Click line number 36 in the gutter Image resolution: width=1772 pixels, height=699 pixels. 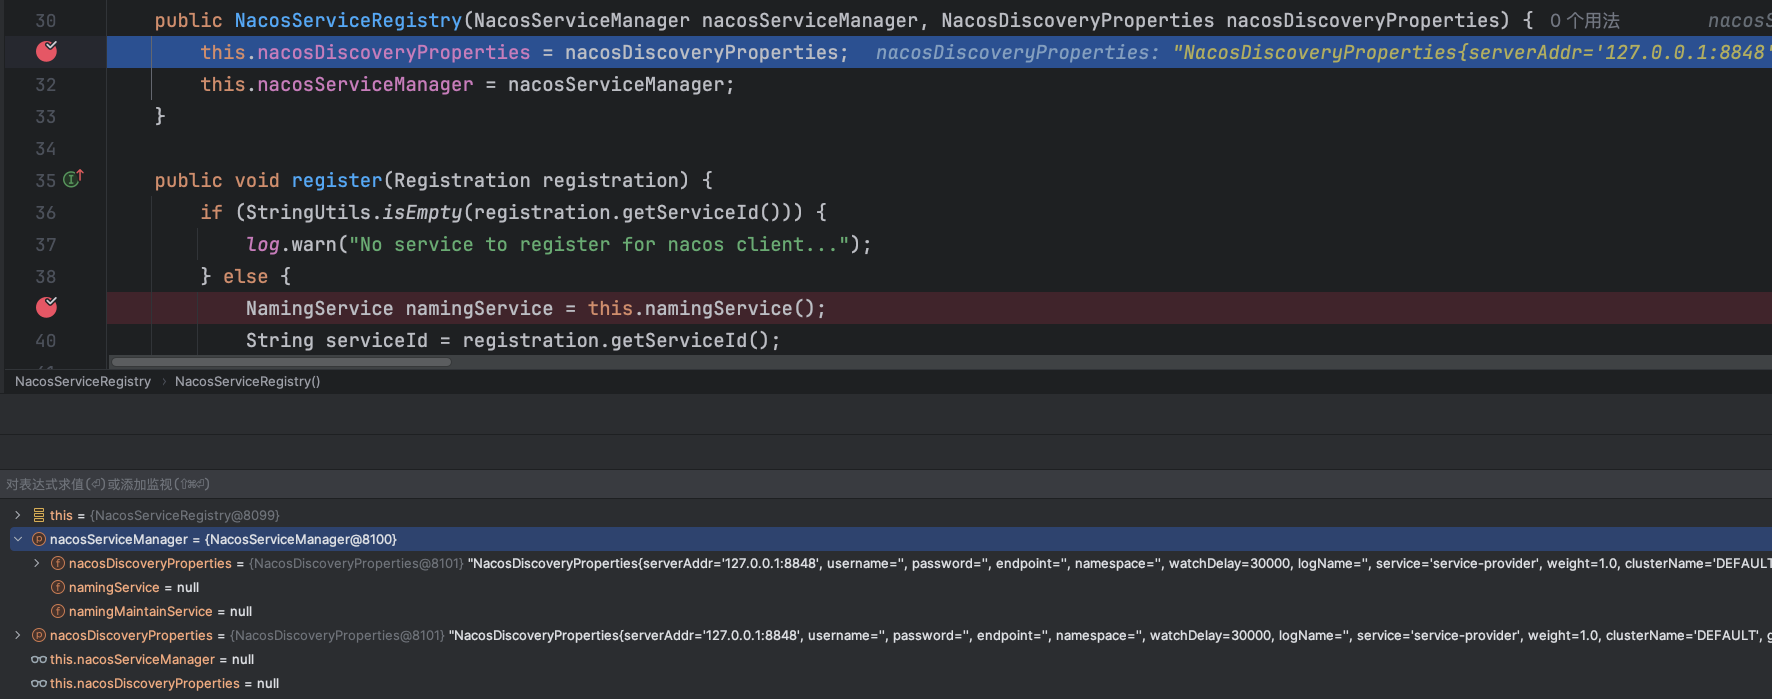click(46, 212)
